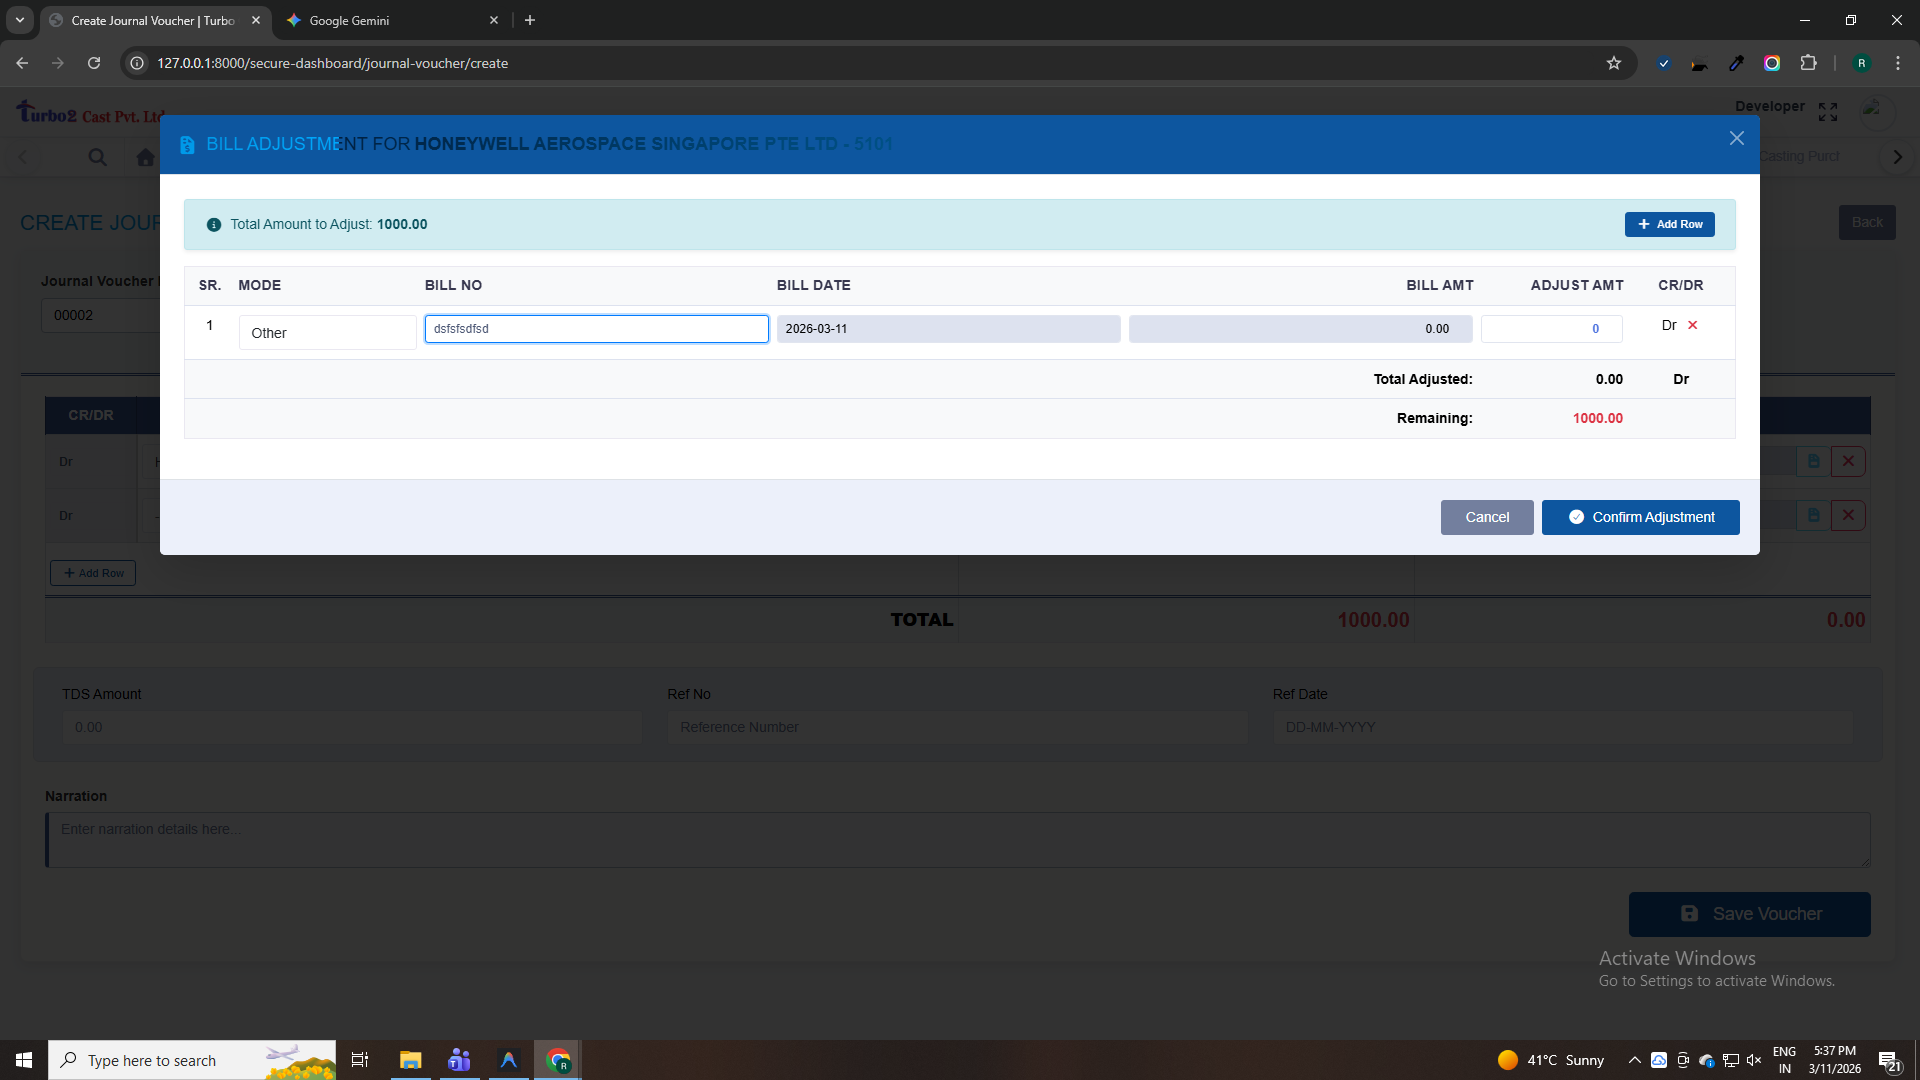Open the browser Extensions puzzle icon

pos(1808,63)
